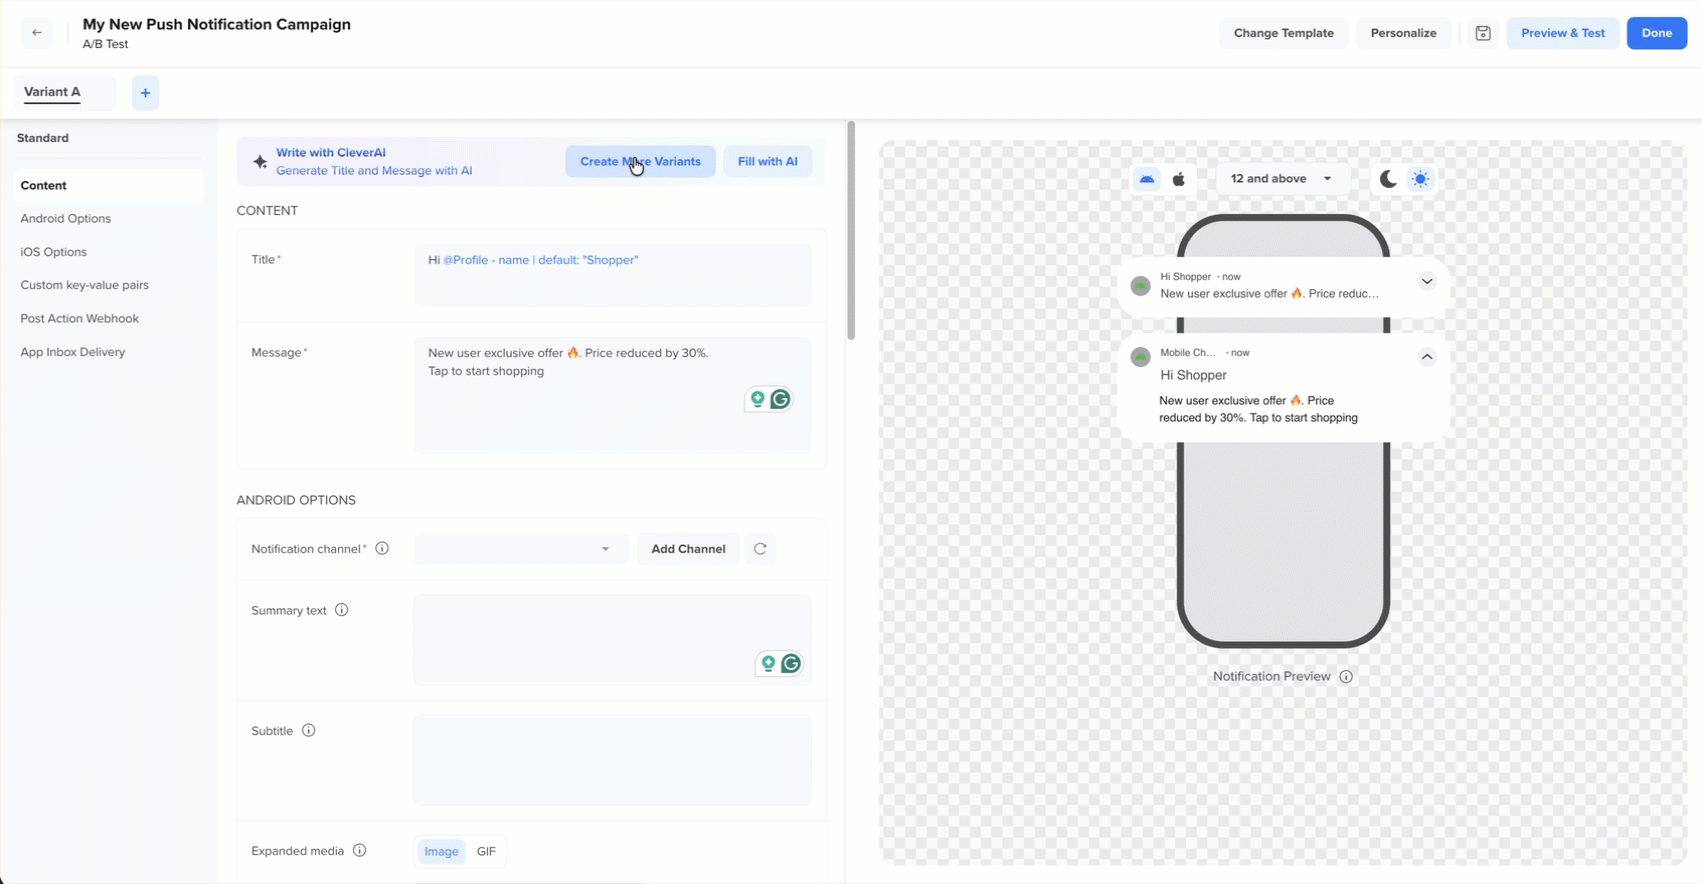Open App Inbox Delivery section
1702x884 pixels.
(x=73, y=352)
